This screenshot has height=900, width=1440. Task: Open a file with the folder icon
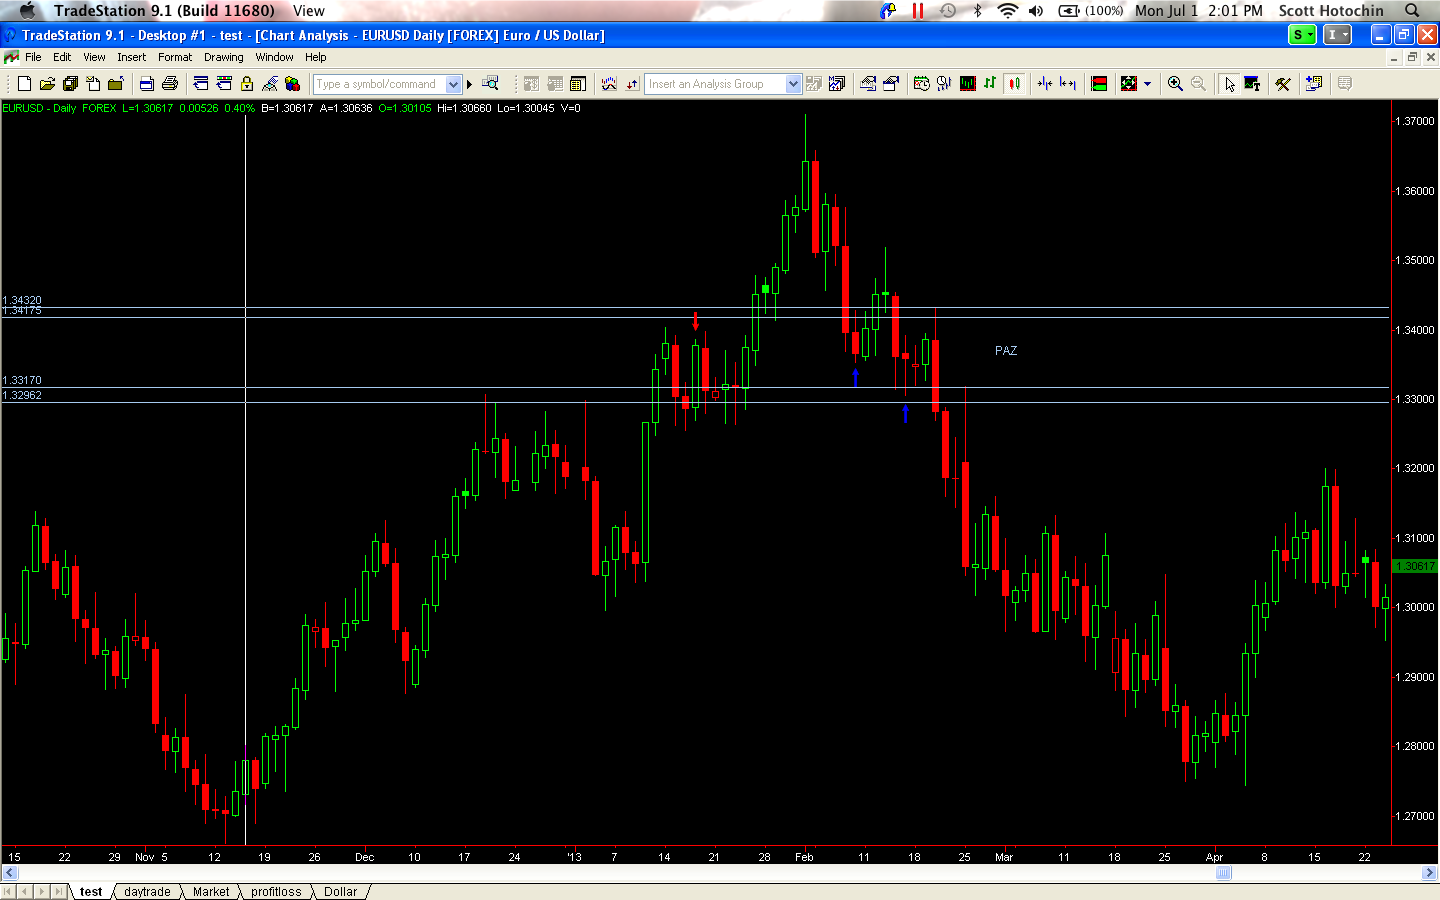[47, 84]
